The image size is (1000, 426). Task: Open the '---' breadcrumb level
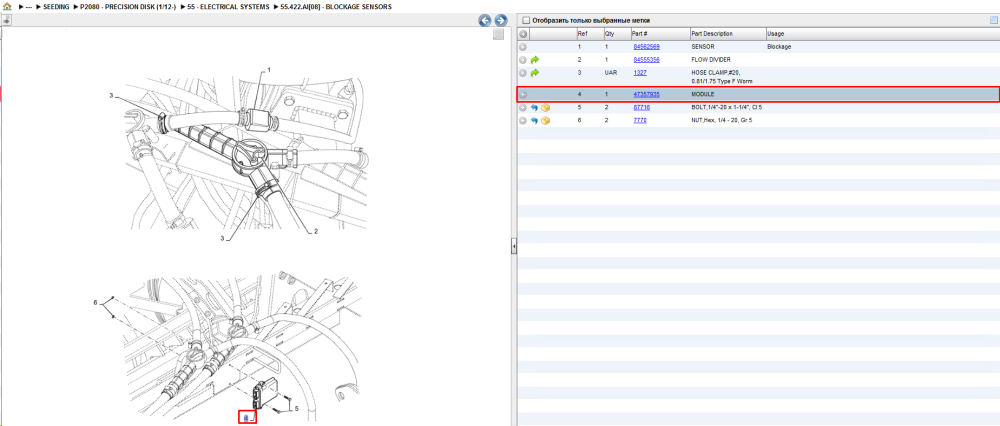29,6
